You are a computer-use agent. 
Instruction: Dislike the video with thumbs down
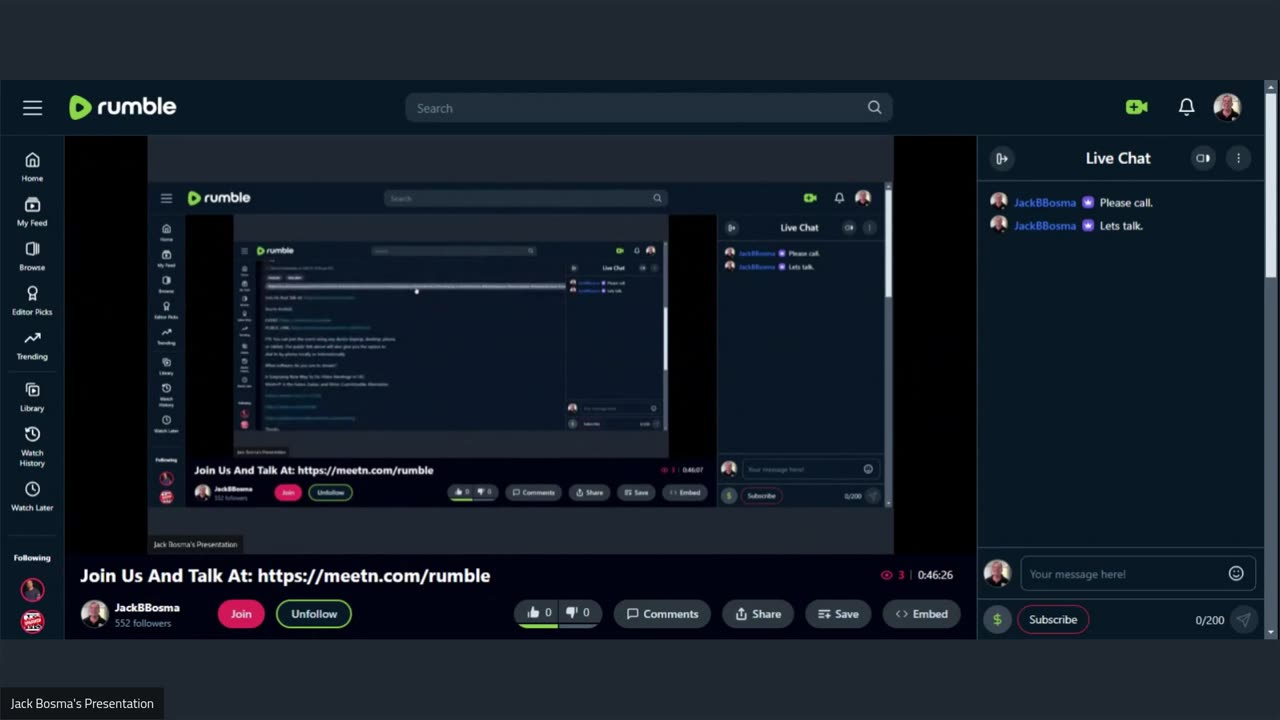click(x=578, y=613)
